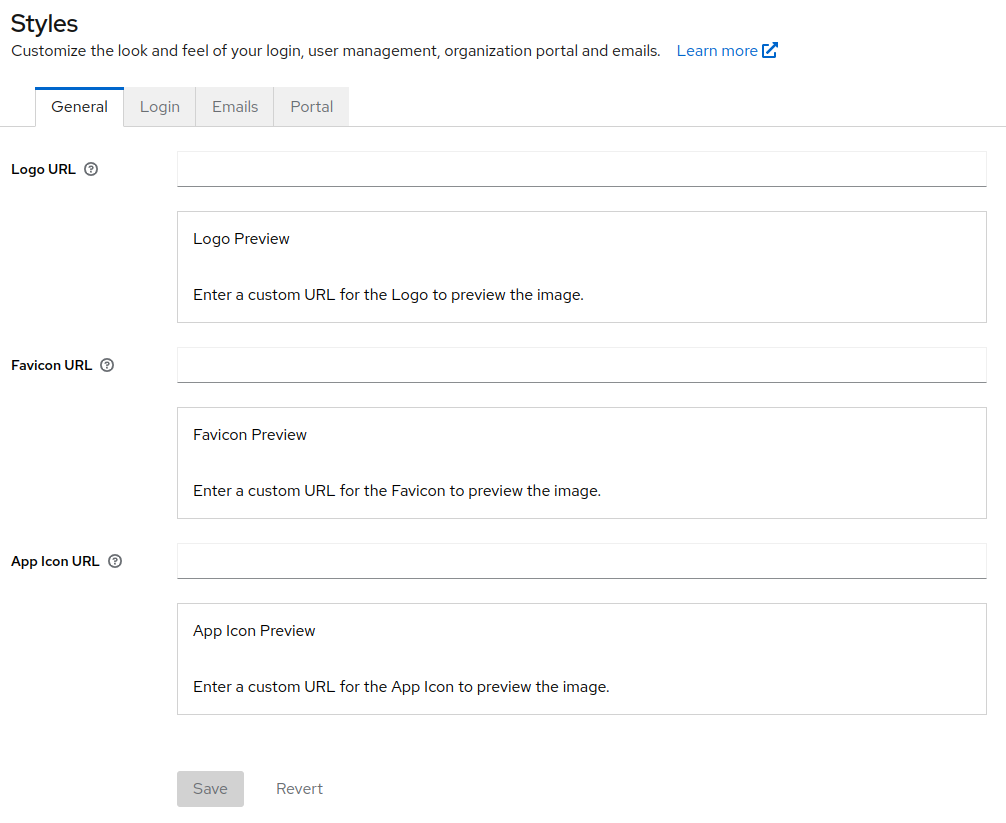
Task: Click the Favicon Preview heading
Action: (x=250, y=435)
